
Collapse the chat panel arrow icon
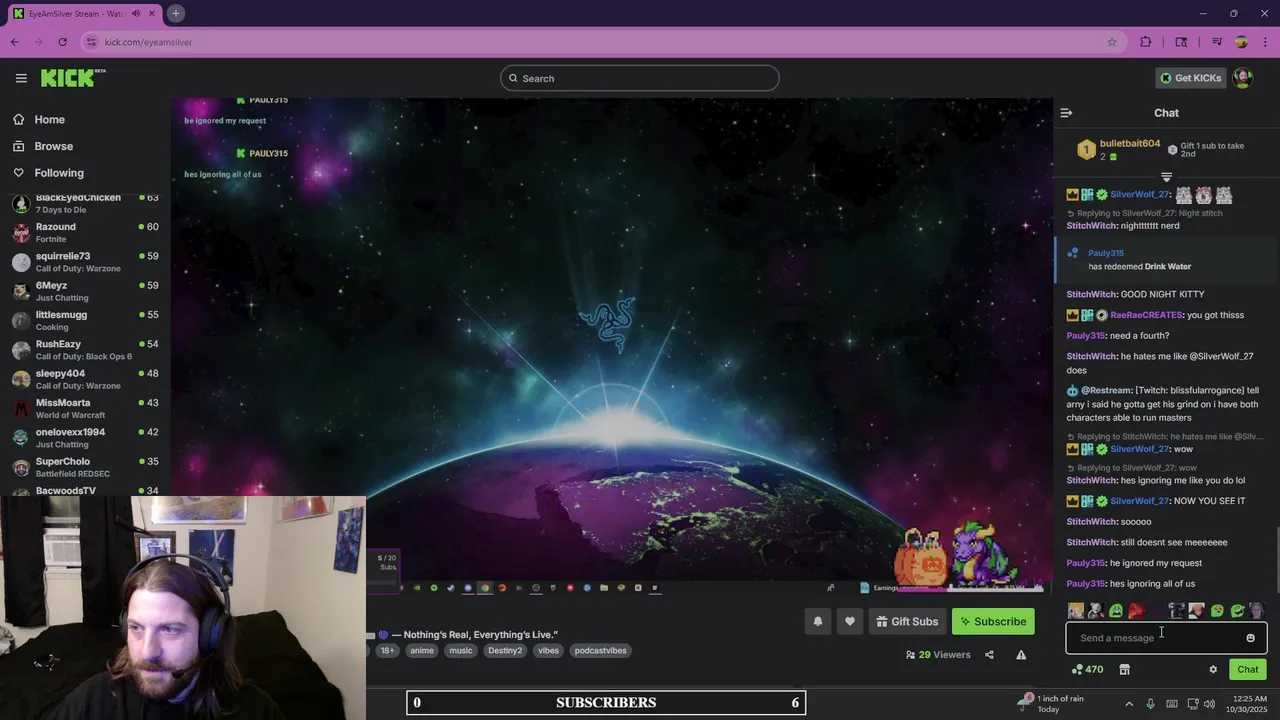1066,113
